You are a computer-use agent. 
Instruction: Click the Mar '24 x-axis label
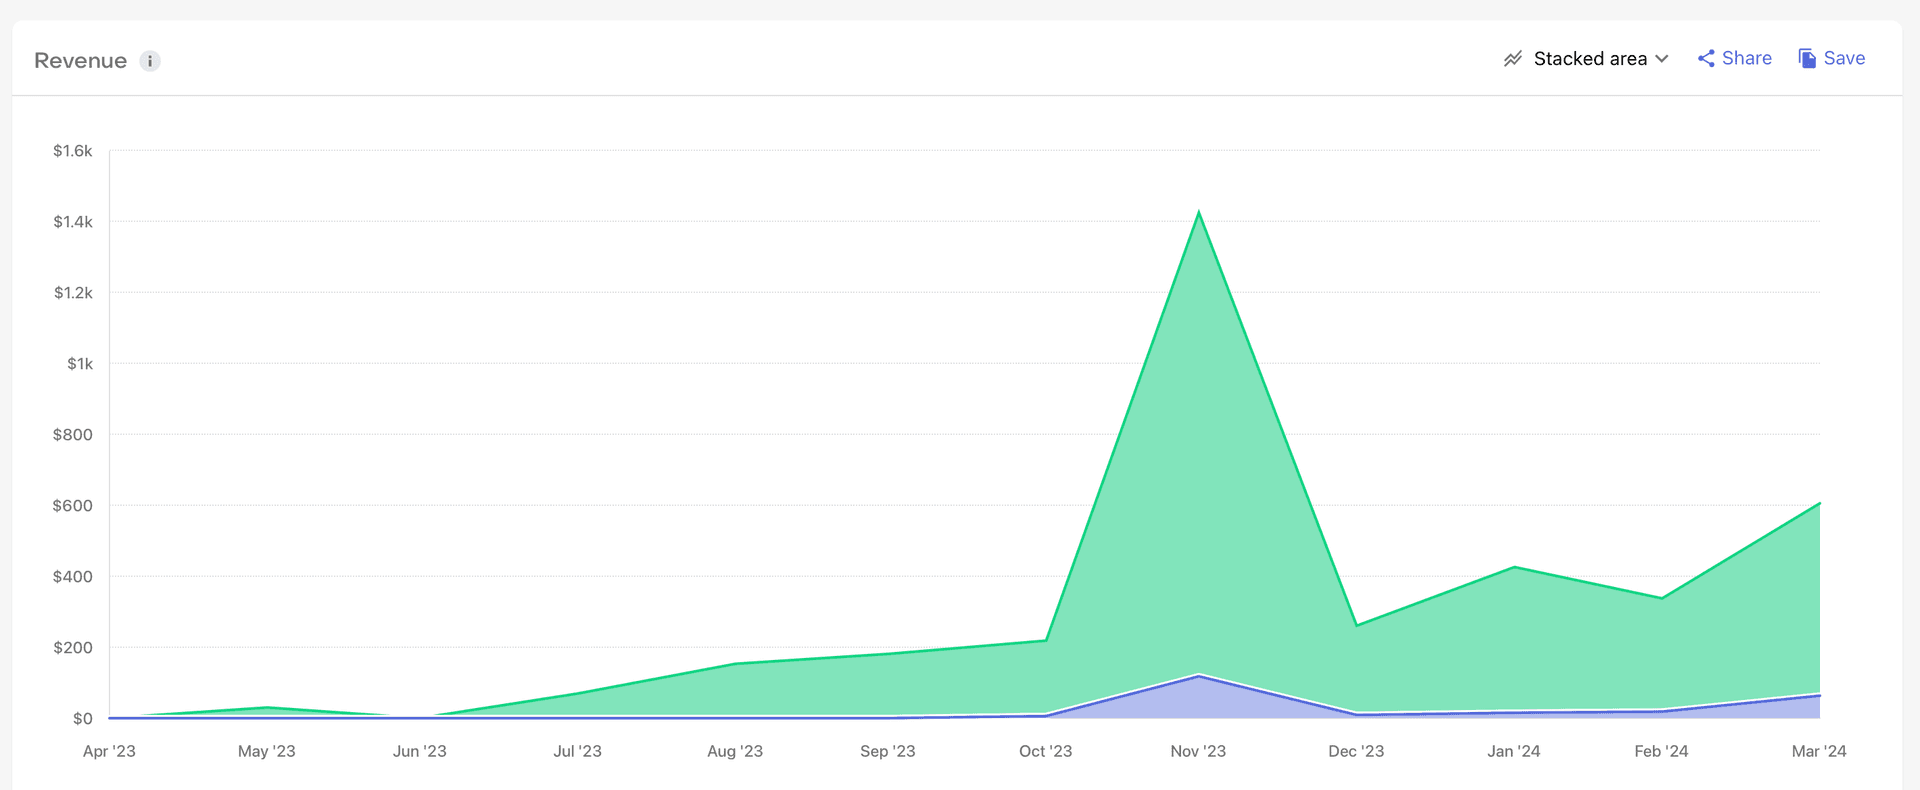1819,751
